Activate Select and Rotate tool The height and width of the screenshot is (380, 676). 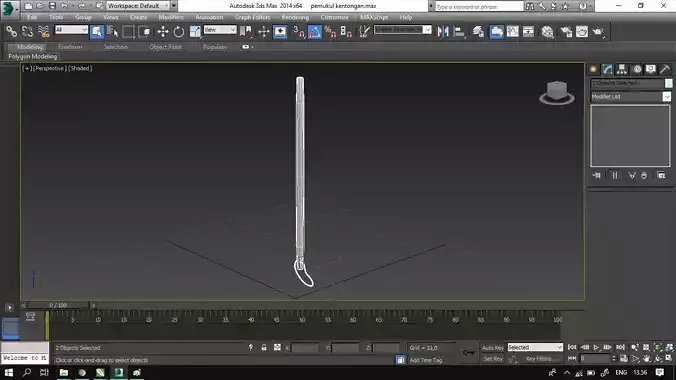[x=178, y=31]
